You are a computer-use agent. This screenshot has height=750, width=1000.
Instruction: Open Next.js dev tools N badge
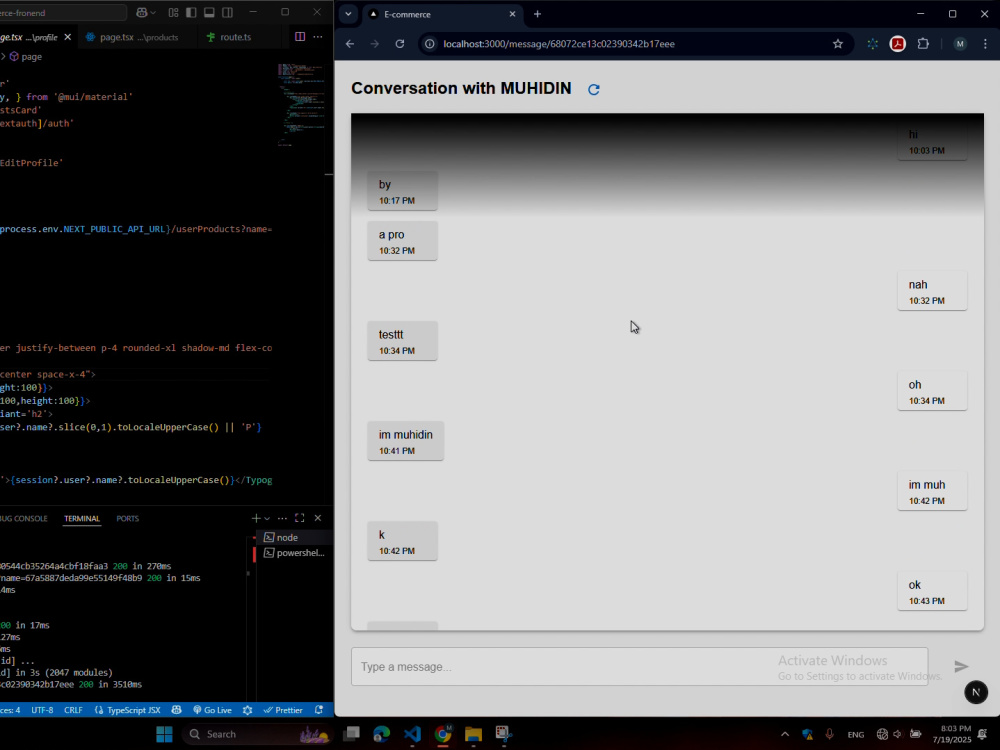click(x=976, y=692)
